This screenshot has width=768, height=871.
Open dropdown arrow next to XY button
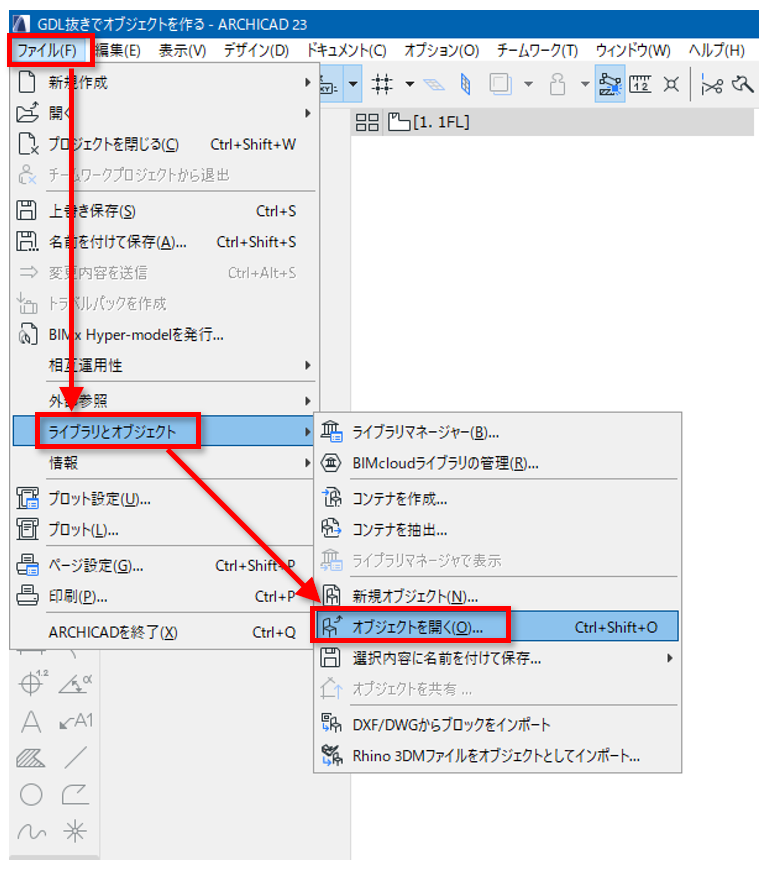[353, 84]
